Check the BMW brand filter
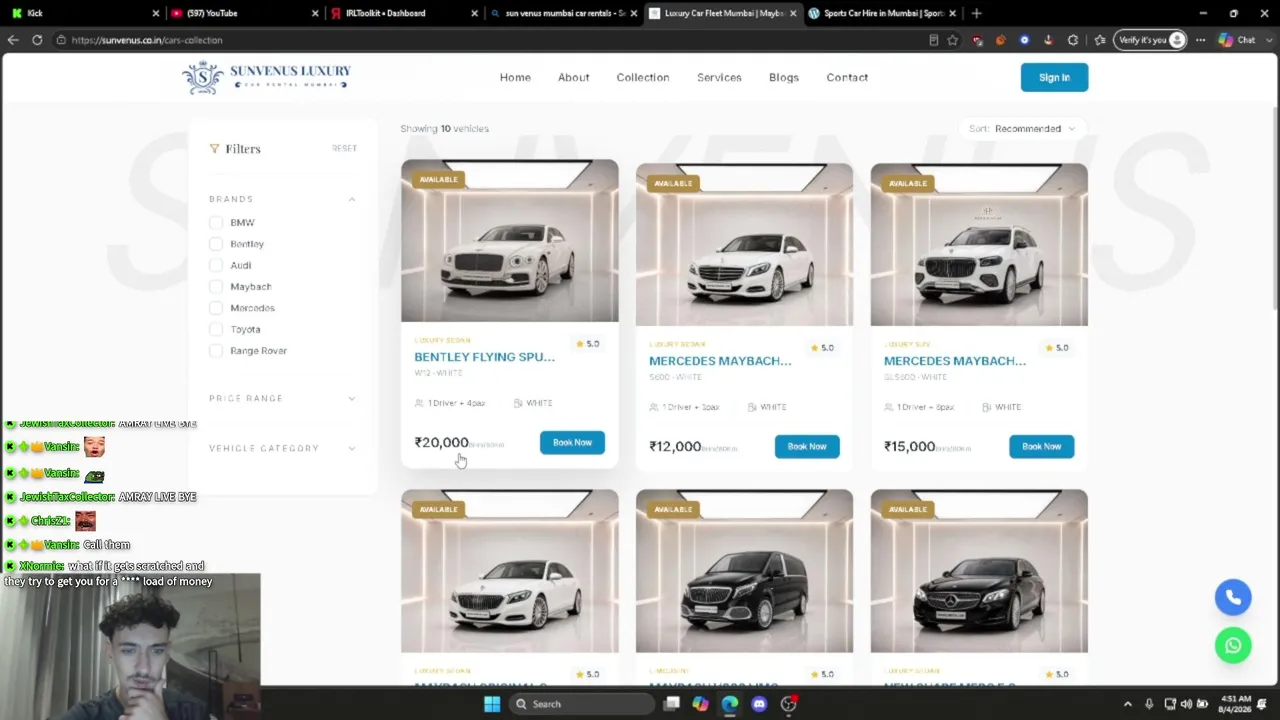Viewport: 1280px width, 720px height. [x=216, y=223]
